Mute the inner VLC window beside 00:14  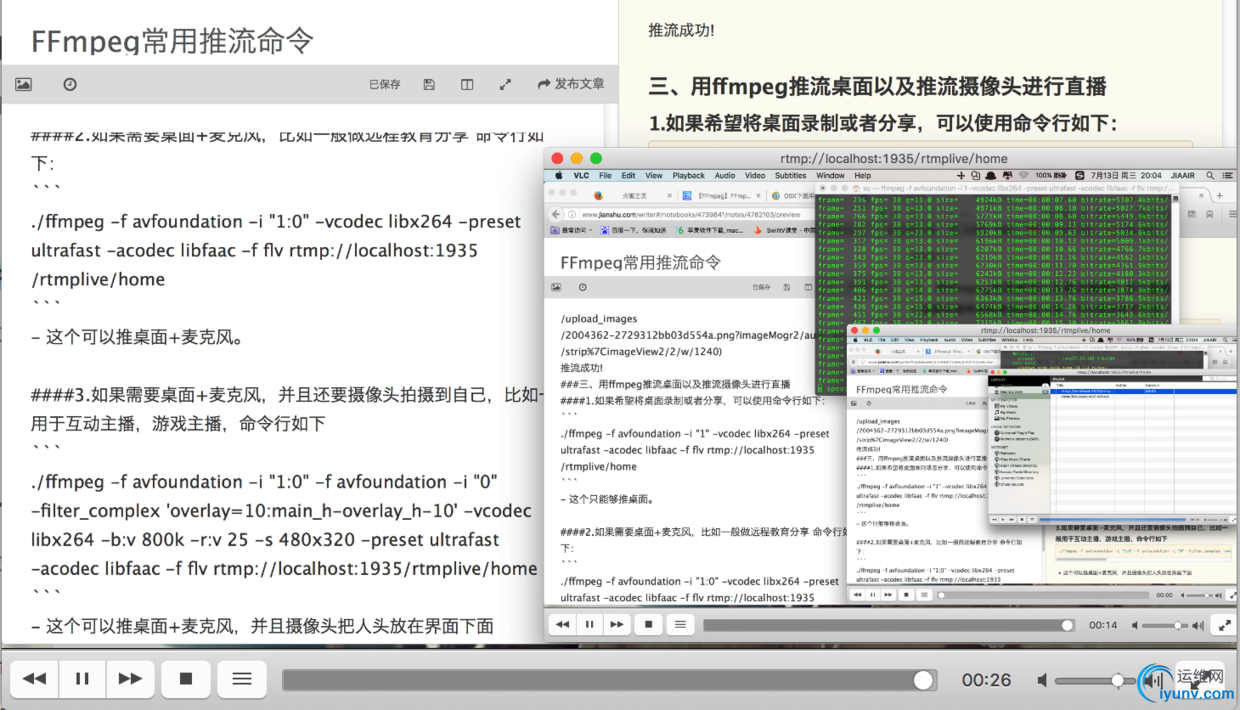coord(1135,625)
